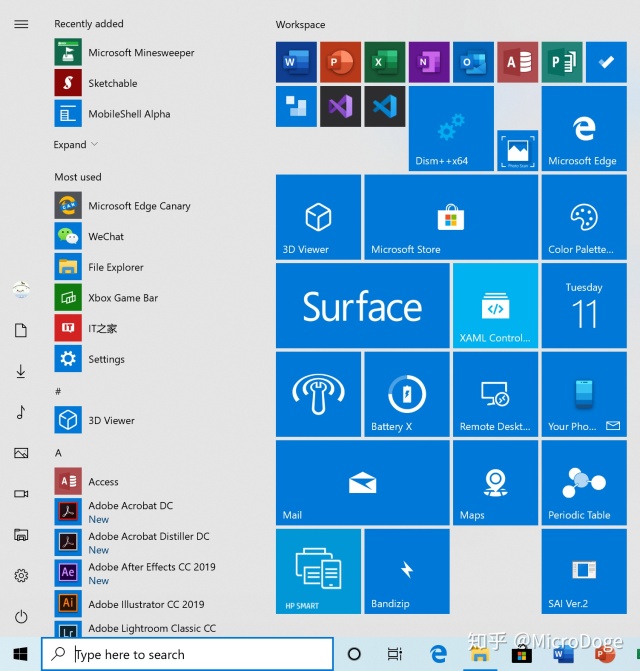Launch the Color Palette tile
Screen dimensions: 640x671
pos(584,217)
